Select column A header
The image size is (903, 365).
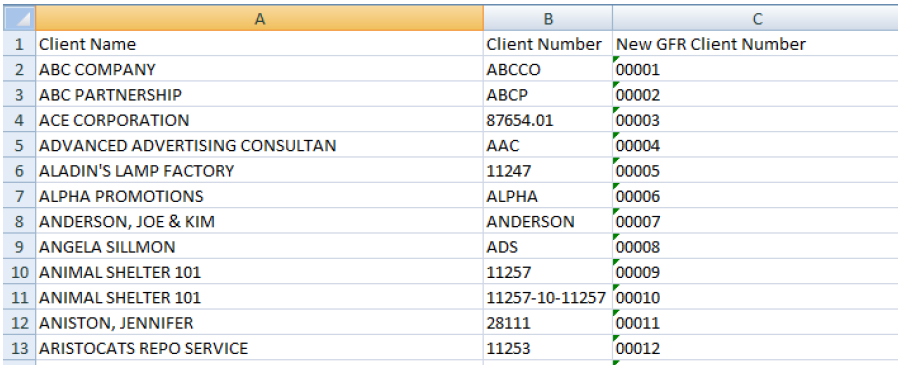tap(260, 18)
